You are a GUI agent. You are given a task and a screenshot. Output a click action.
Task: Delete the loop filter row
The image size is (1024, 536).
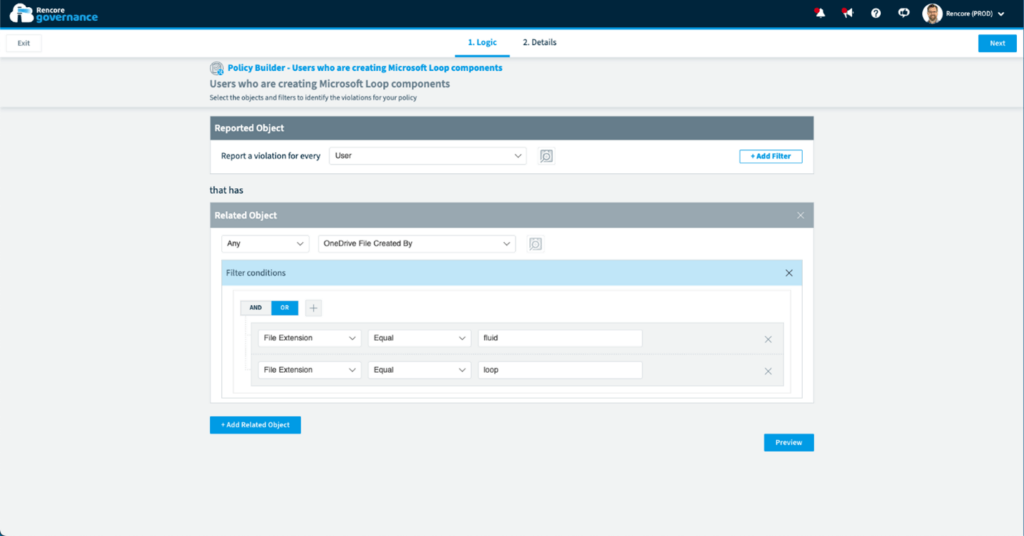tap(768, 371)
